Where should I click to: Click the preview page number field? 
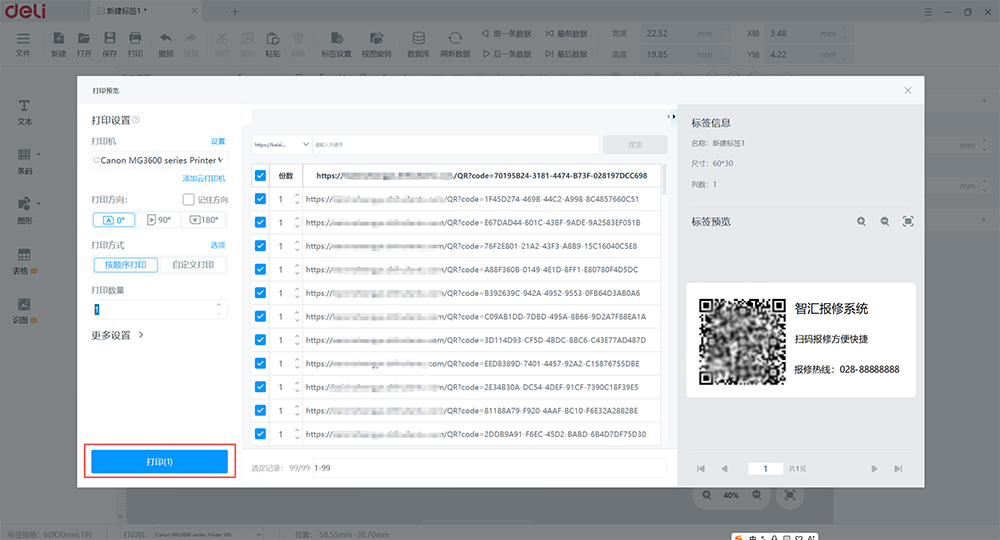pyautogui.click(x=765, y=469)
